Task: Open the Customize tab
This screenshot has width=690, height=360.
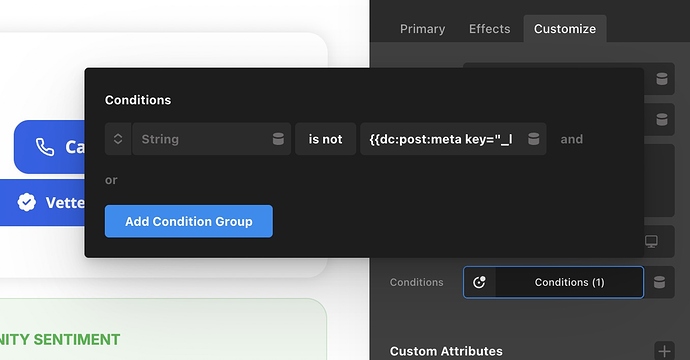Action: pos(565,29)
